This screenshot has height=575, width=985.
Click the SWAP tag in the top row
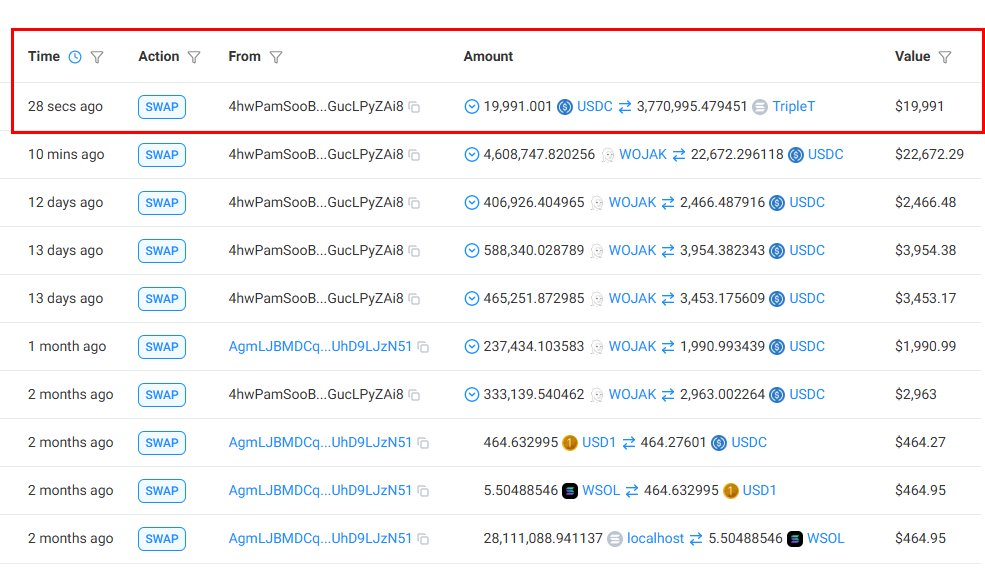[x=162, y=107]
